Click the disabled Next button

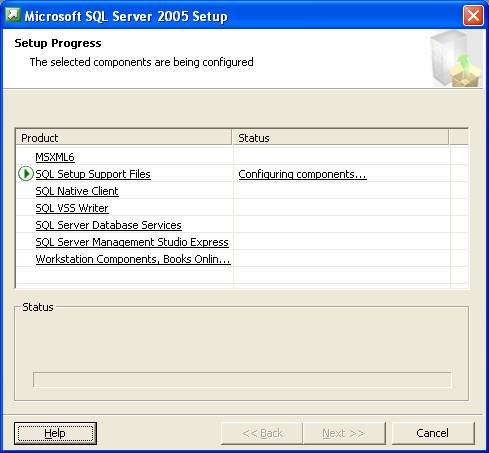[x=344, y=433]
